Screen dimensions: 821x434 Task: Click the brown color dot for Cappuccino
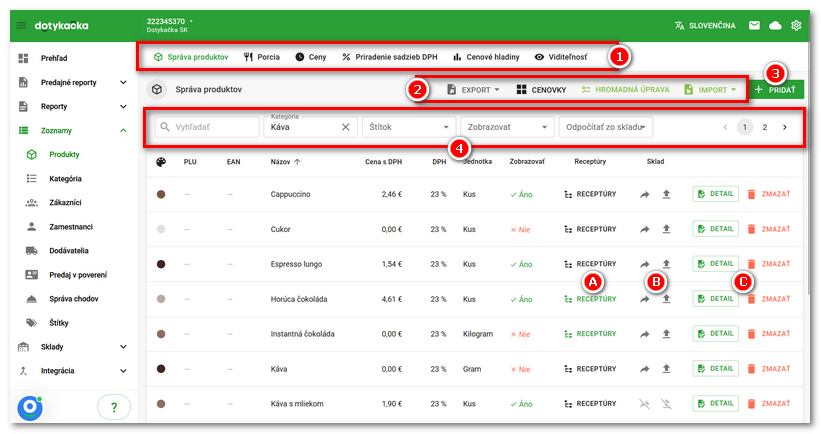pos(161,194)
